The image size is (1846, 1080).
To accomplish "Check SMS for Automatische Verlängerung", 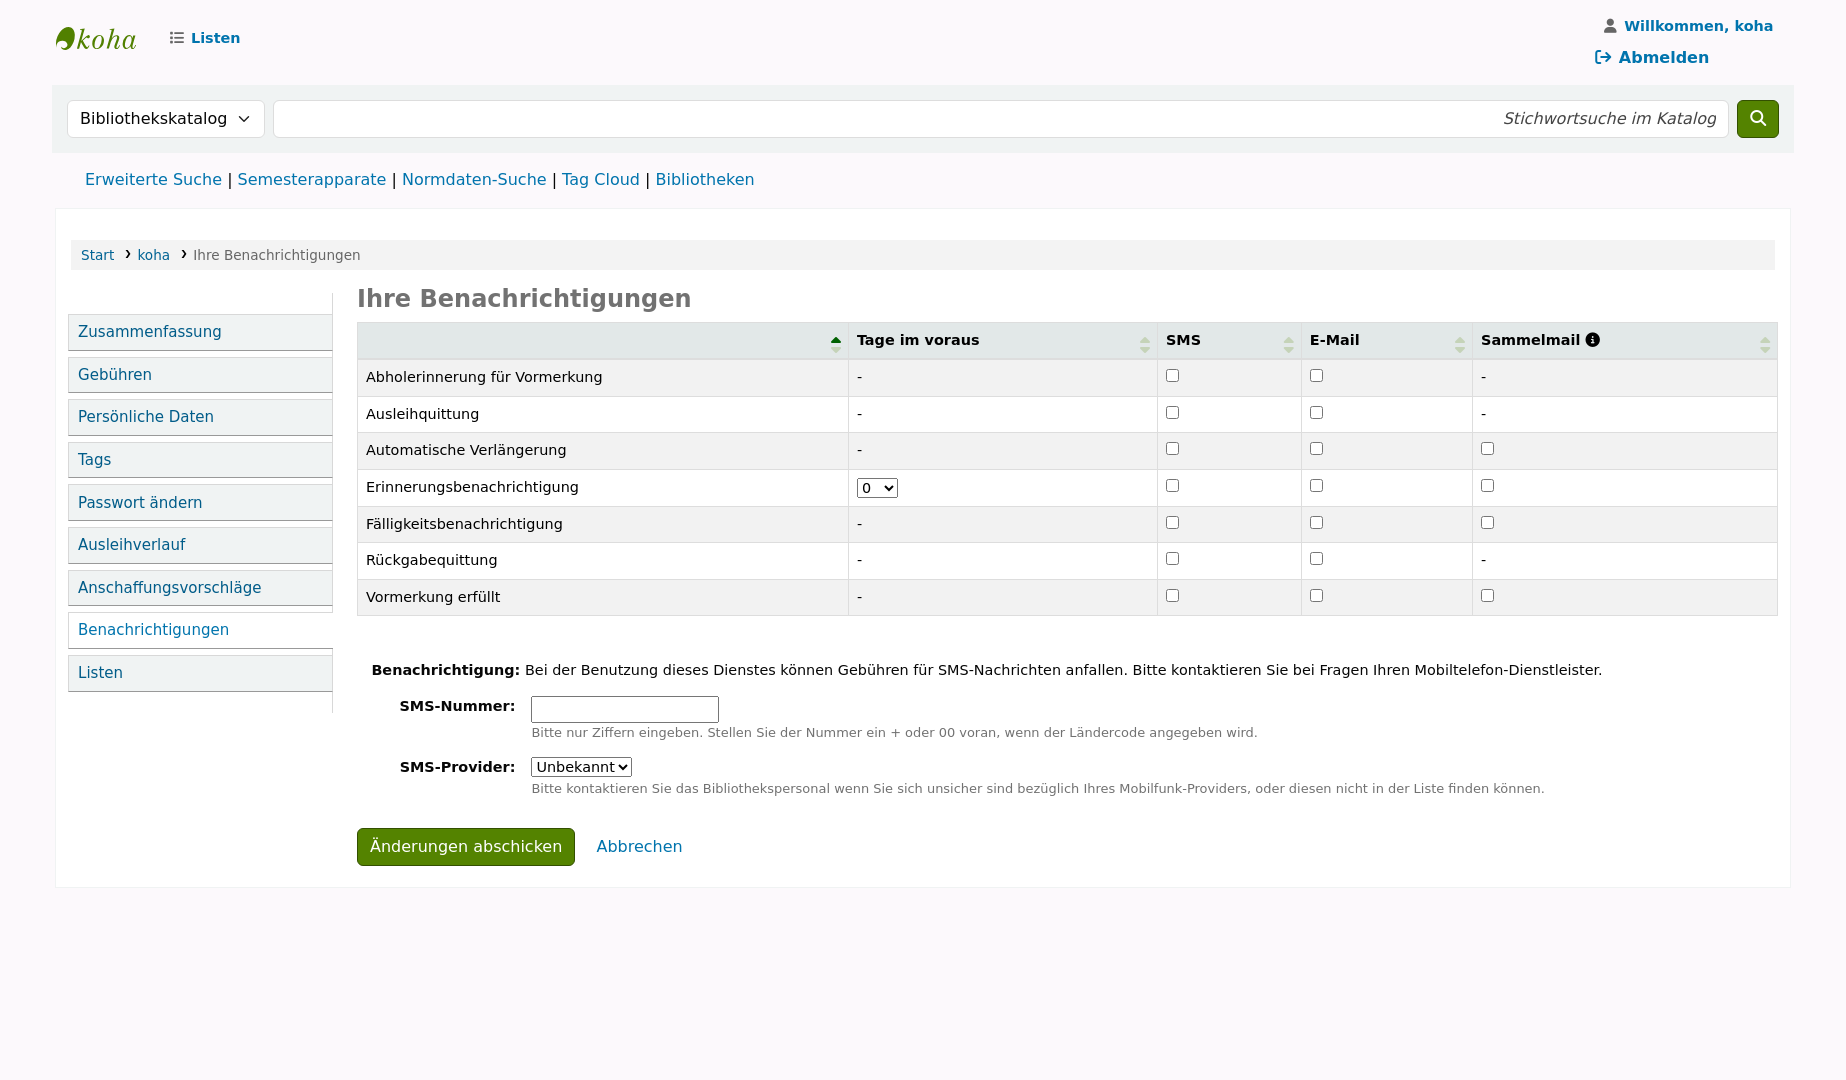I will click(1172, 449).
